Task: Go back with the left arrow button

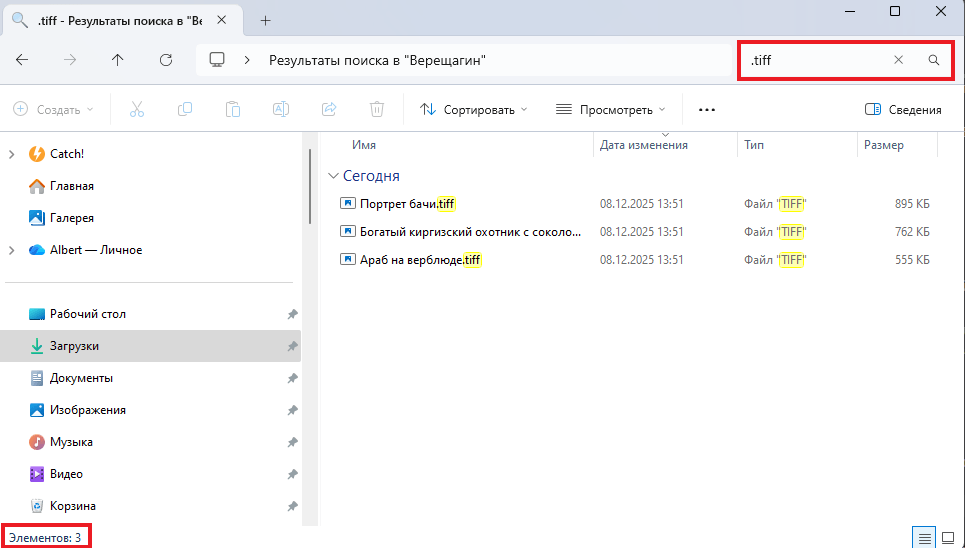Action: (x=22, y=60)
